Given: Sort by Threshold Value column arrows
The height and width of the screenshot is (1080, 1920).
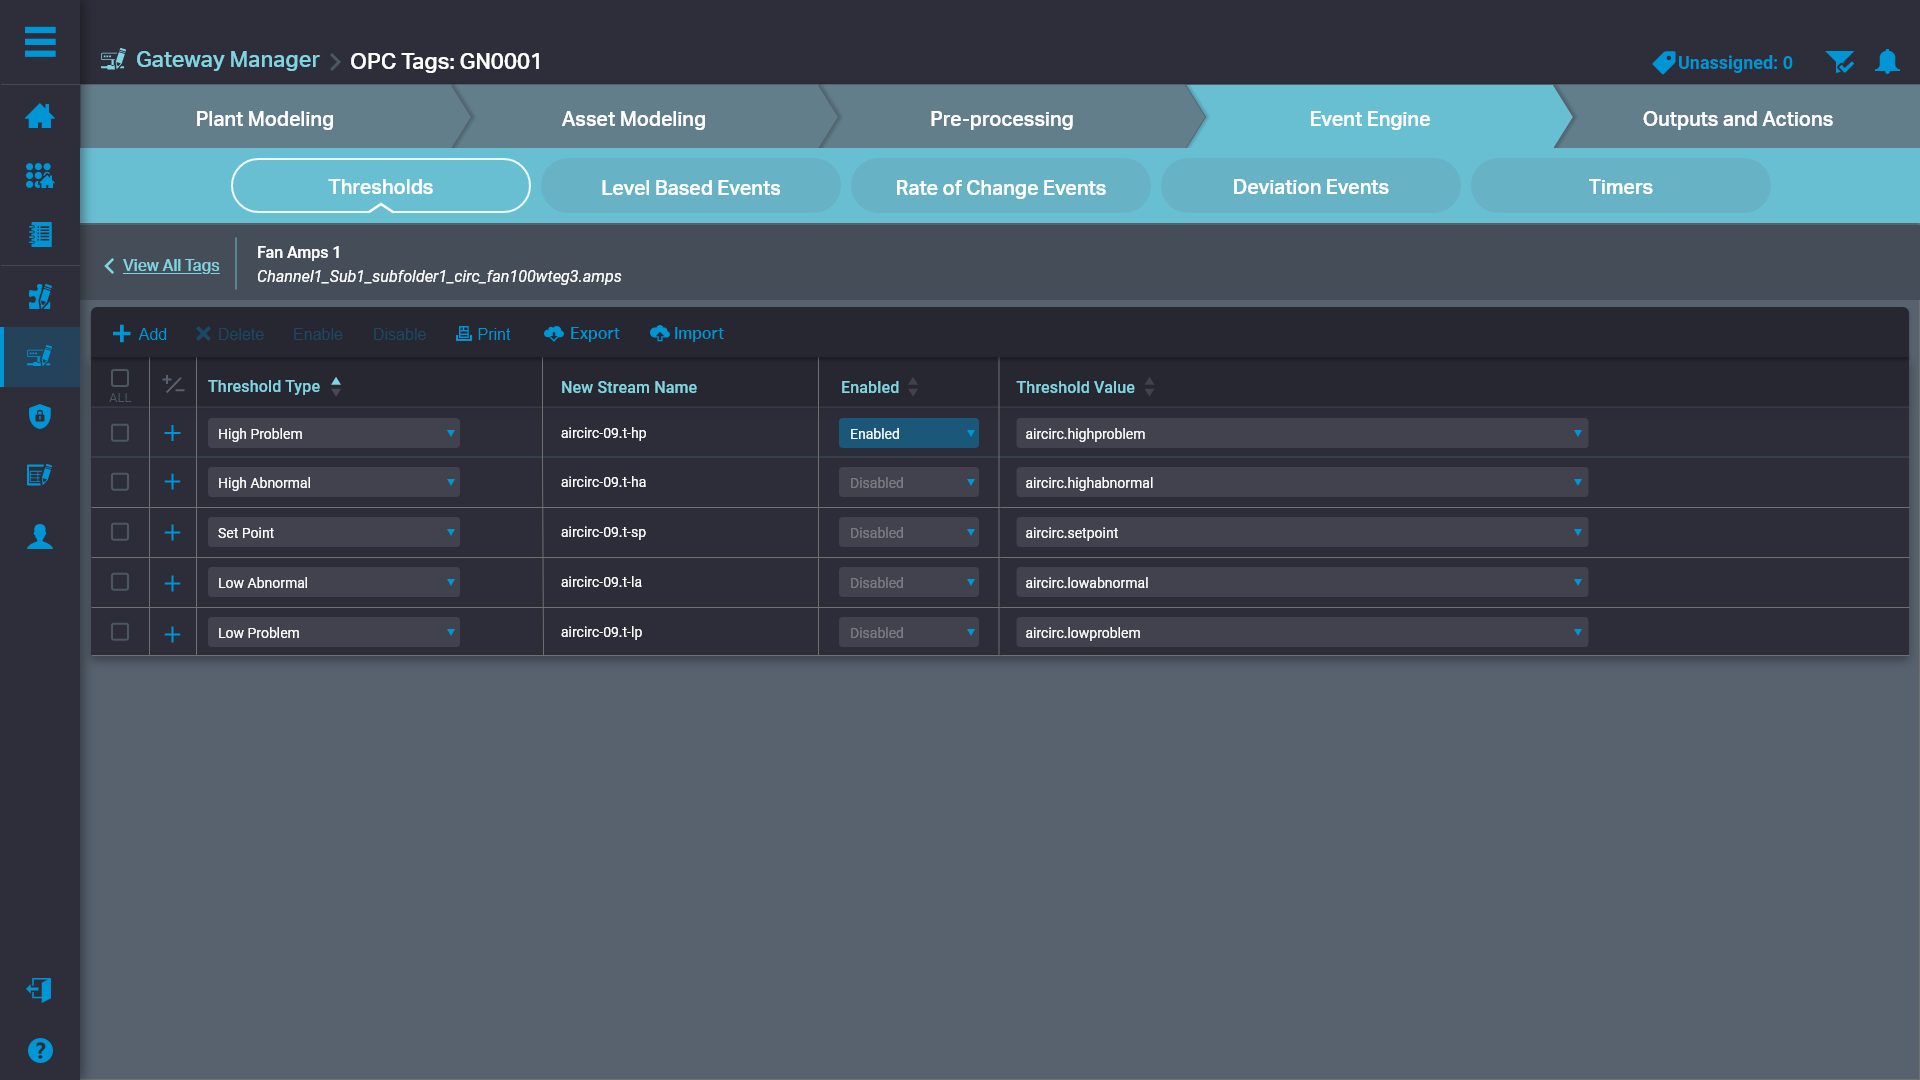Looking at the screenshot, I should tap(1149, 387).
